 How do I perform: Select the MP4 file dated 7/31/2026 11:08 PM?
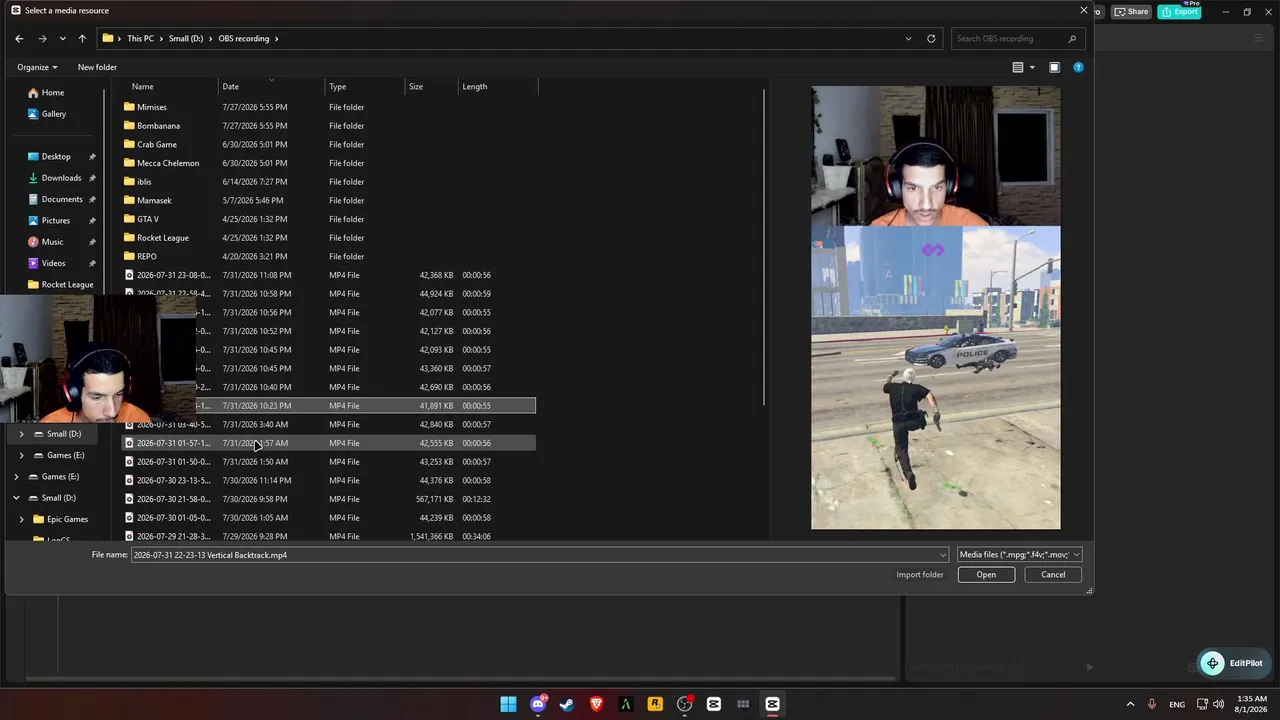[328, 275]
